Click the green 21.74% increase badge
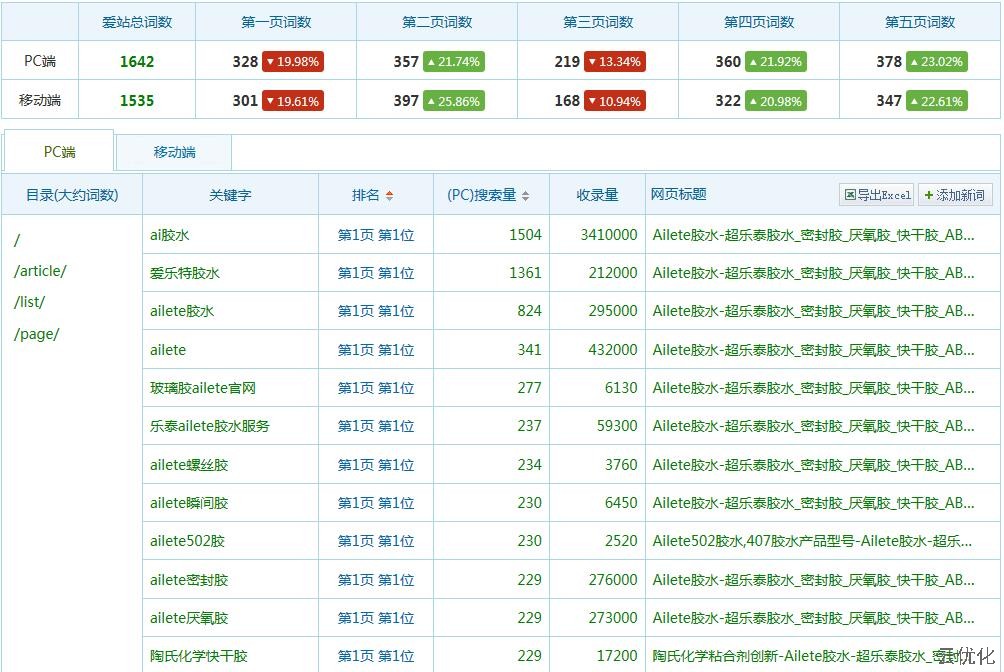 [x=453, y=62]
